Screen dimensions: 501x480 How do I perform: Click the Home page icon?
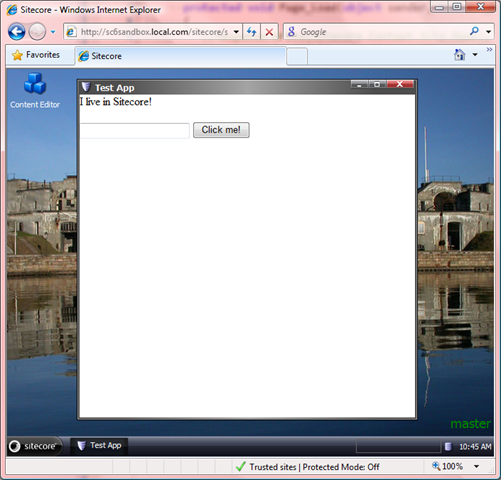point(460,55)
